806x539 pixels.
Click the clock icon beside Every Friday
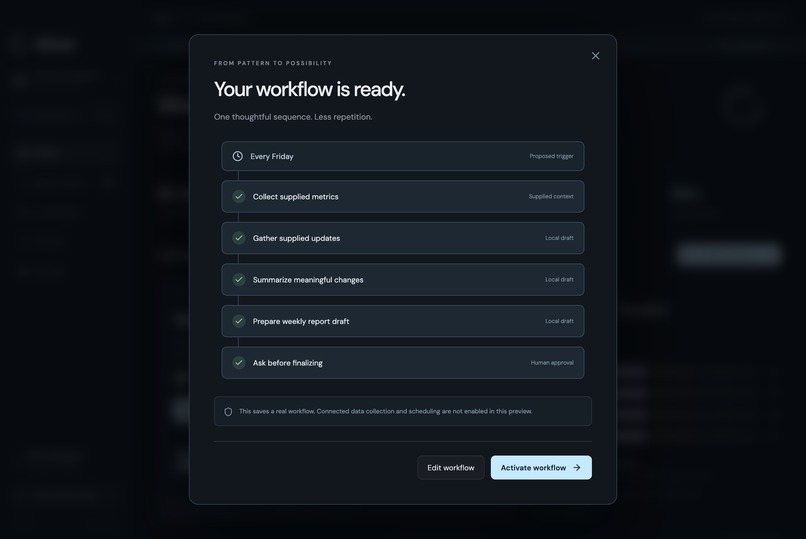tap(237, 156)
